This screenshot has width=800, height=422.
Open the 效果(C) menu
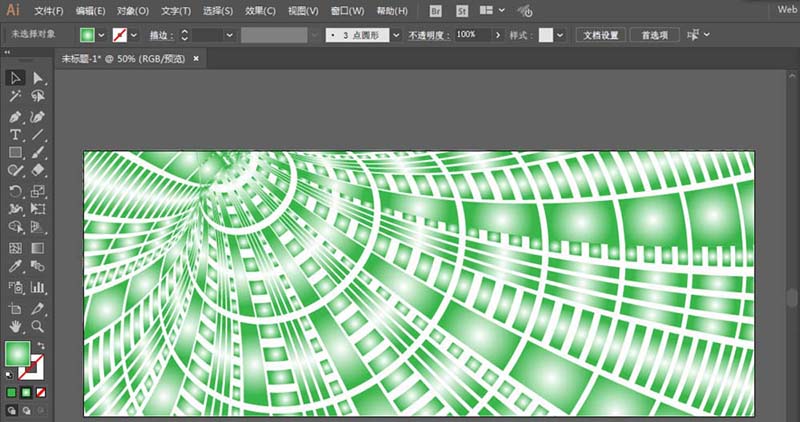coord(260,11)
